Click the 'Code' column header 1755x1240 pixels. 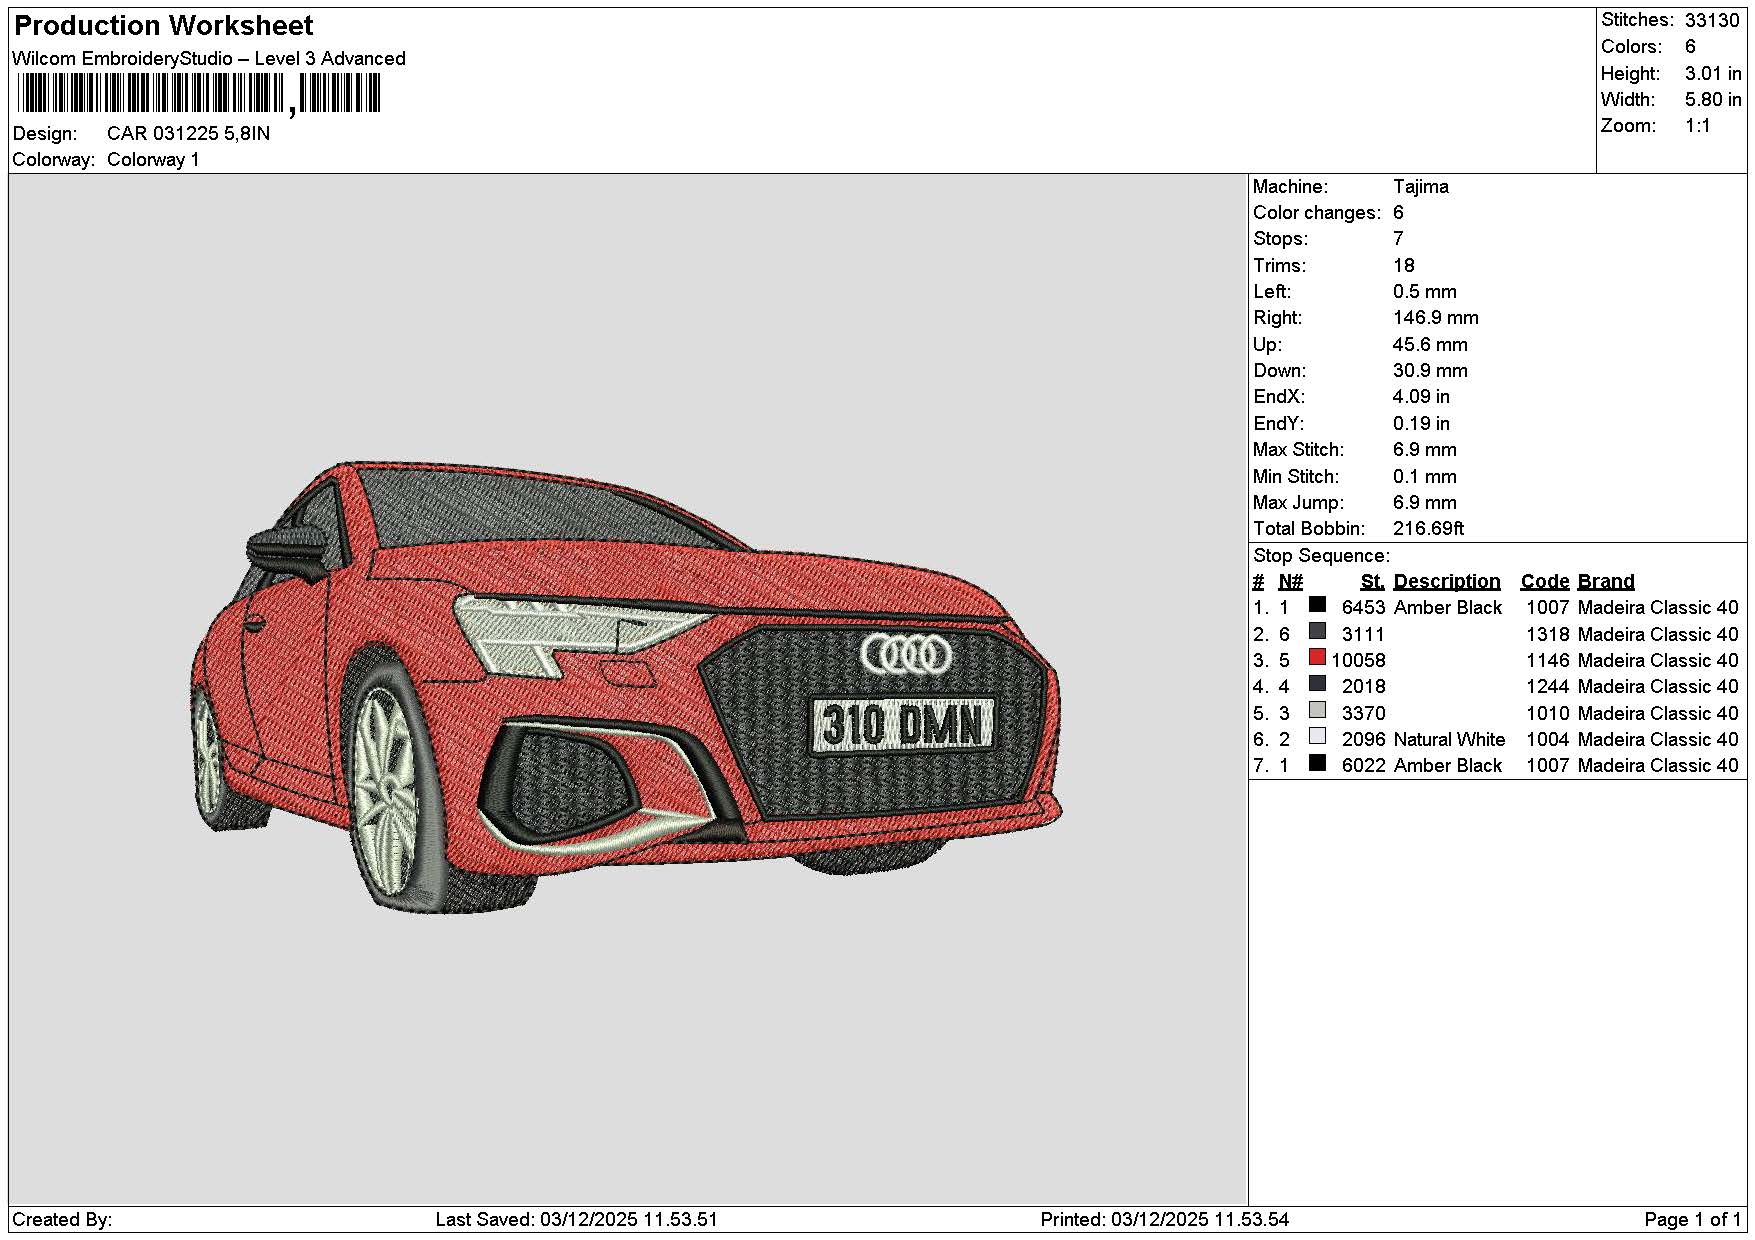1544,581
